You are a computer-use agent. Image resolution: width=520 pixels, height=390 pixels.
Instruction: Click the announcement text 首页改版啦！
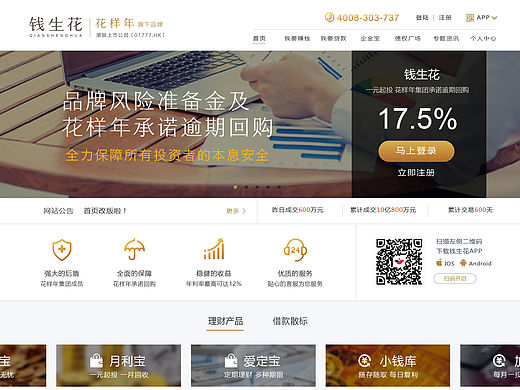click(105, 211)
